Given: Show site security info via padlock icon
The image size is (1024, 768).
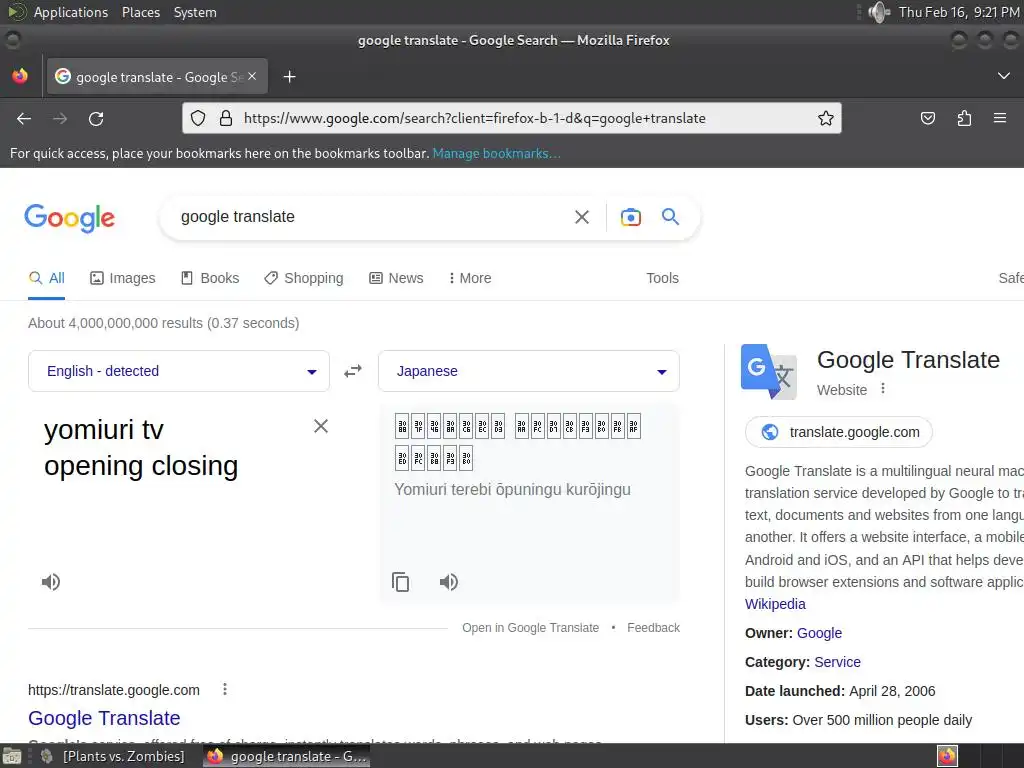Looking at the screenshot, I should [226, 118].
